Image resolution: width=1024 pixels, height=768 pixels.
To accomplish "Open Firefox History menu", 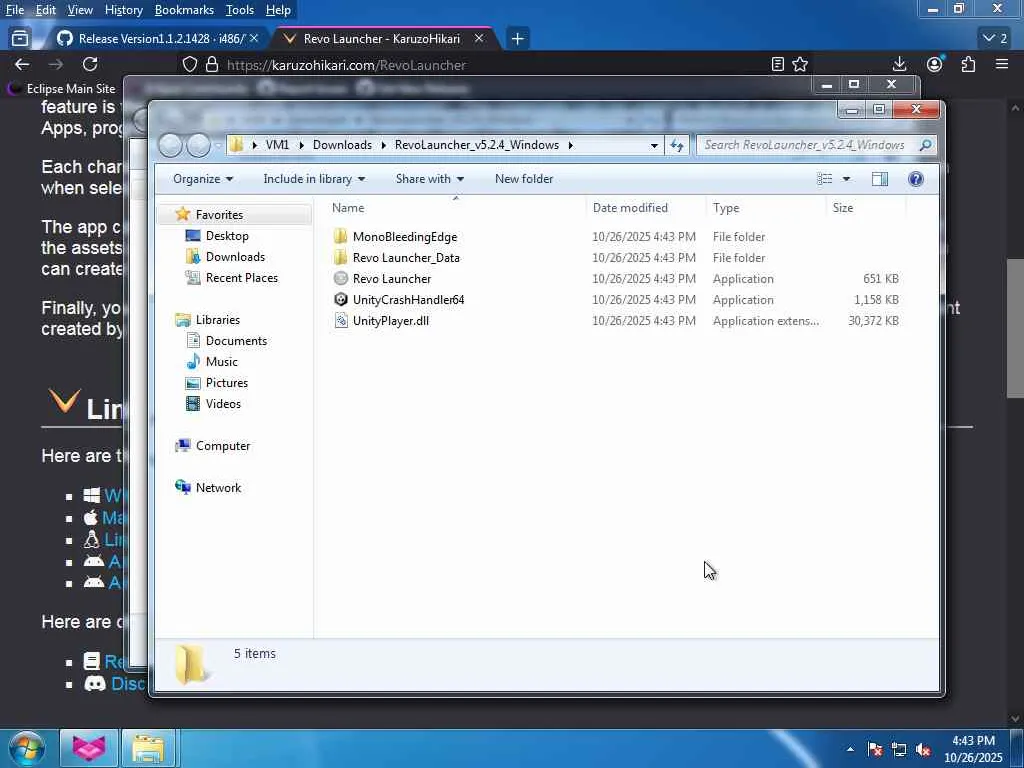I will pos(123,10).
